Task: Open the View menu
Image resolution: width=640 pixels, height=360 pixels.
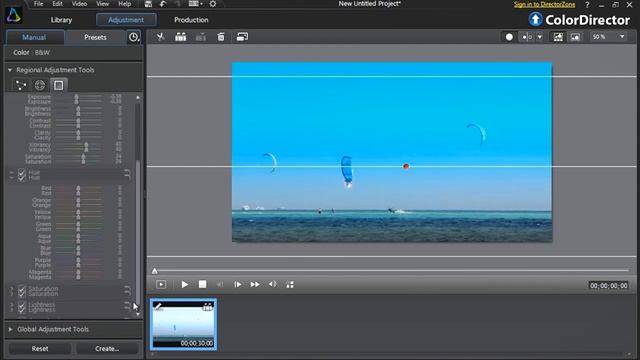Action: click(x=102, y=4)
